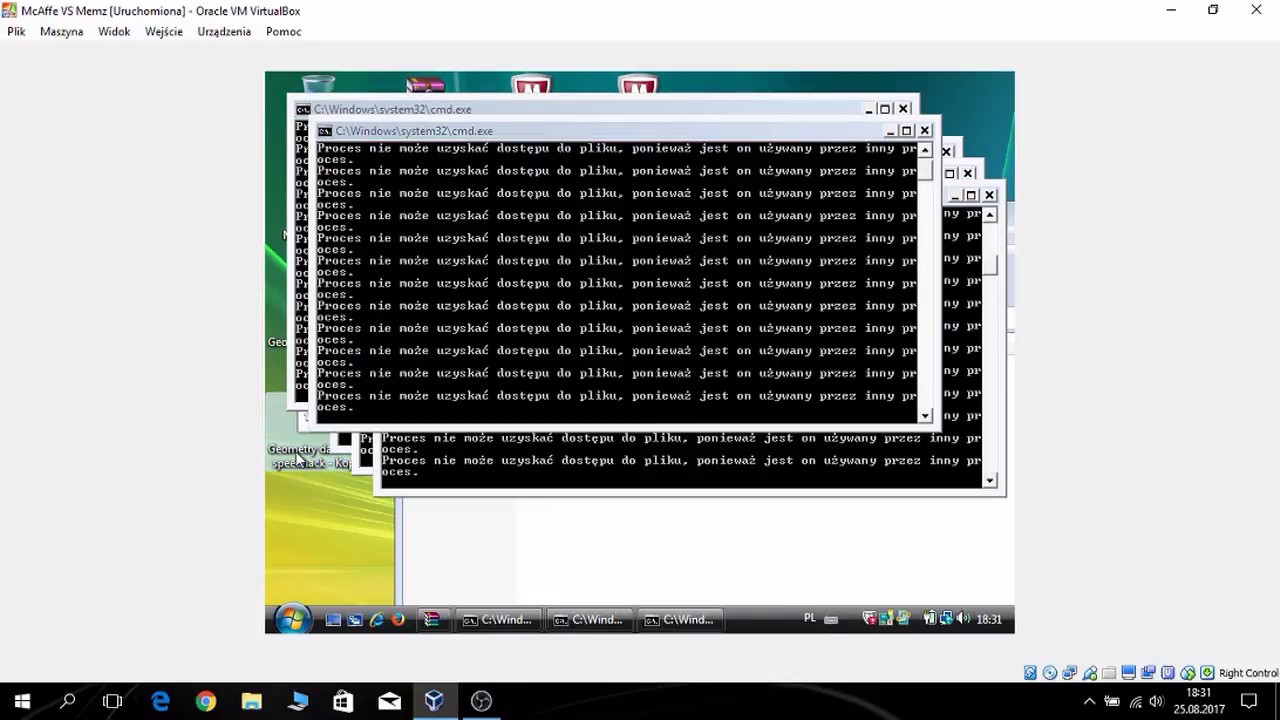
Task: Select the third C:\Wind... taskbar button
Action: click(680, 620)
